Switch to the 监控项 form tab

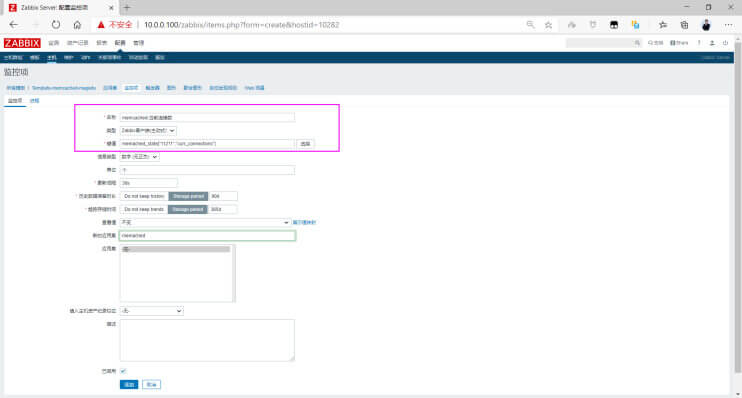[15, 101]
